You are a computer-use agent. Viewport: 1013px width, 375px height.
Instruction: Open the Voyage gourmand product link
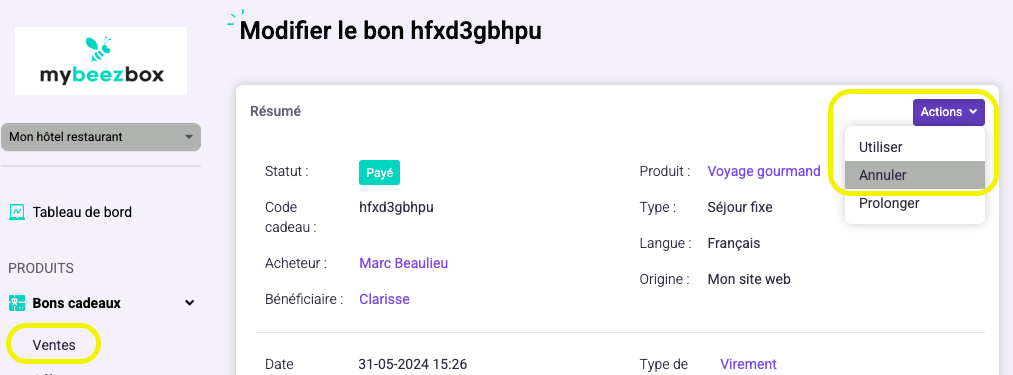pos(764,171)
